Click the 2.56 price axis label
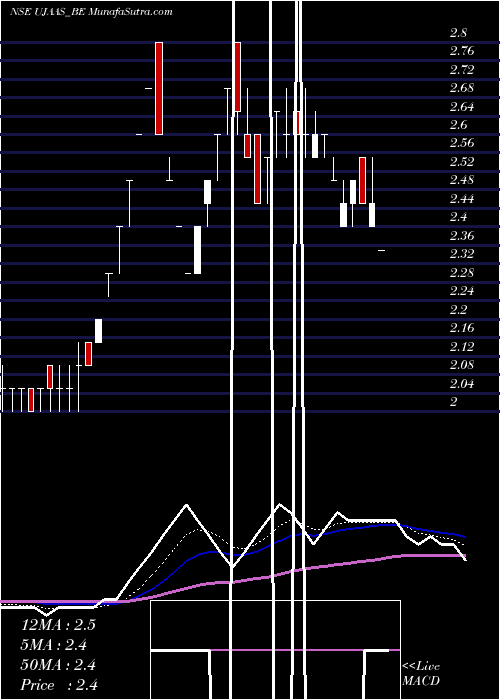Image resolution: width=500 pixels, height=700 pixels. [462, 143]
